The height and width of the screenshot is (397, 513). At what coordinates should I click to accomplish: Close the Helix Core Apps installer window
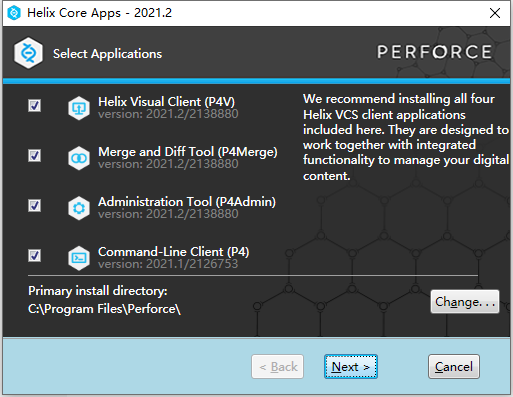495,13
